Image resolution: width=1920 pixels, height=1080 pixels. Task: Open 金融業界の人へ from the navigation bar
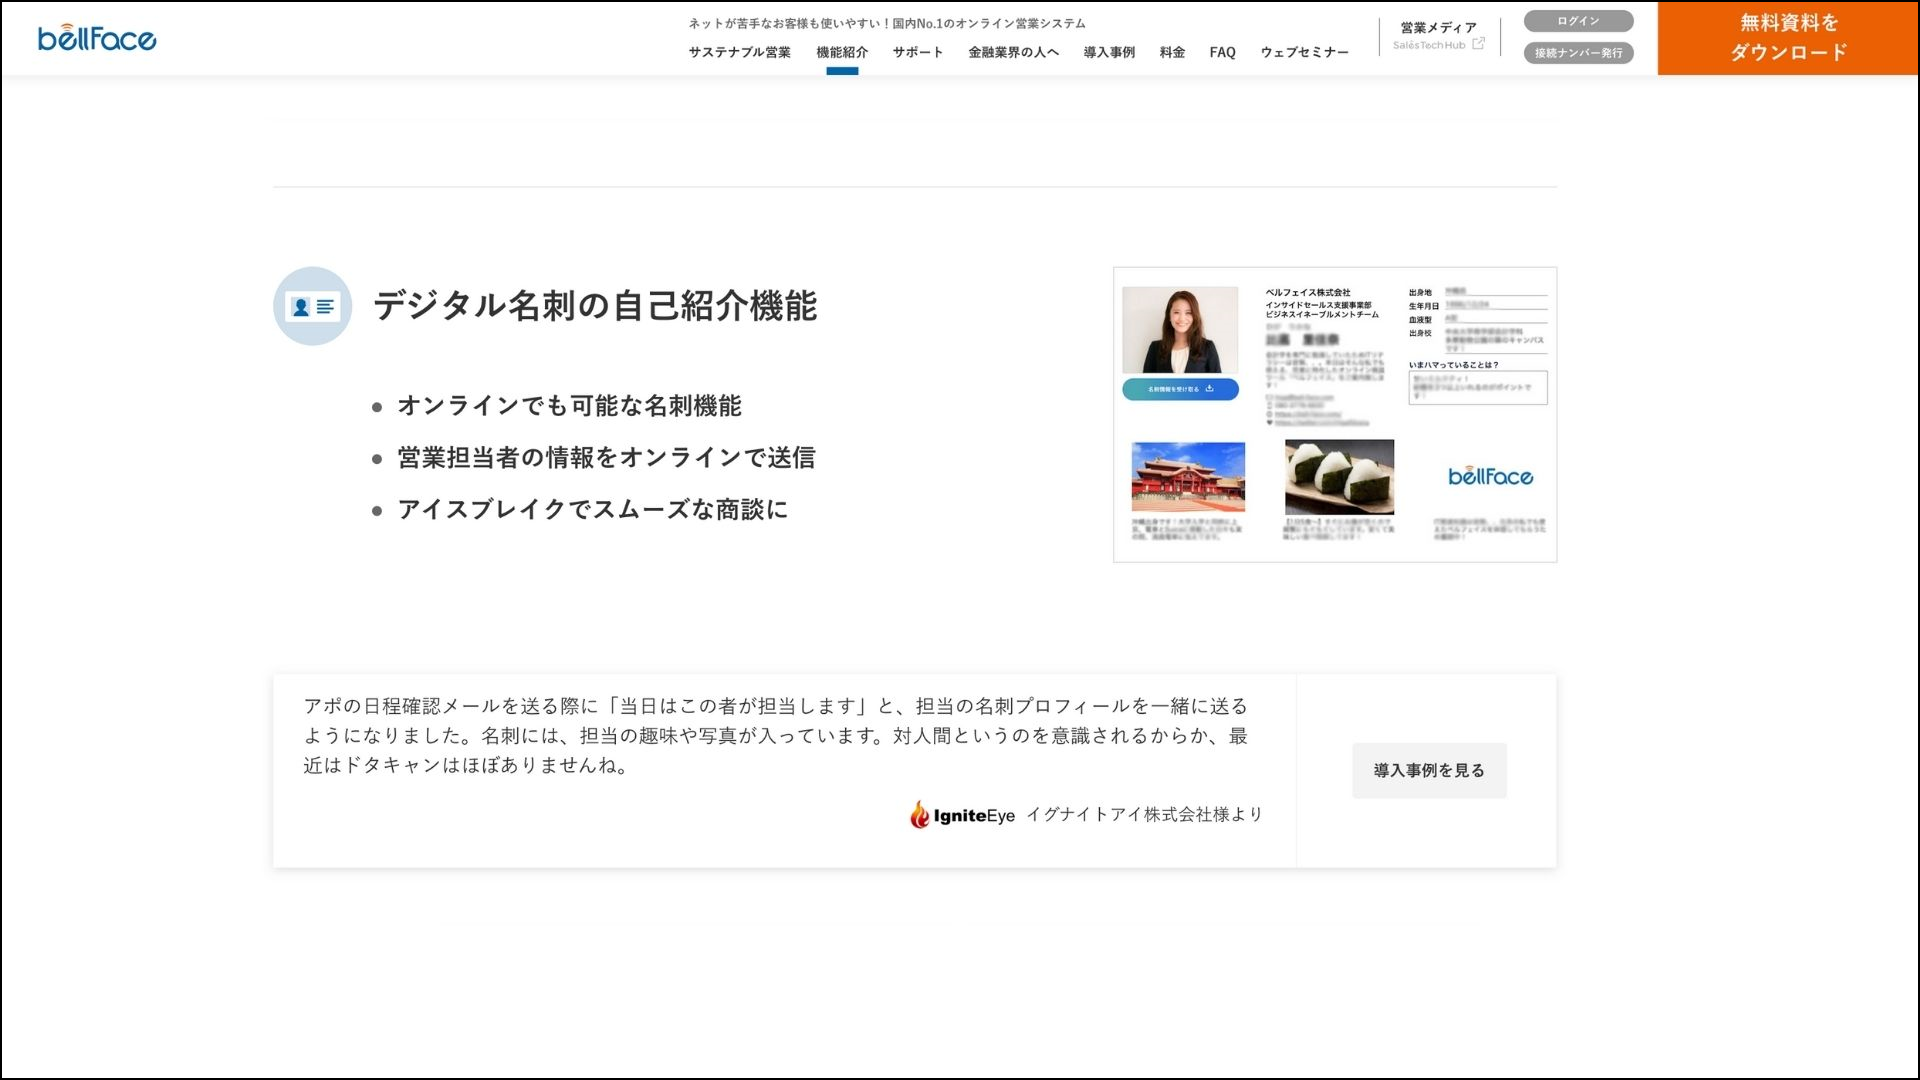1012,52
